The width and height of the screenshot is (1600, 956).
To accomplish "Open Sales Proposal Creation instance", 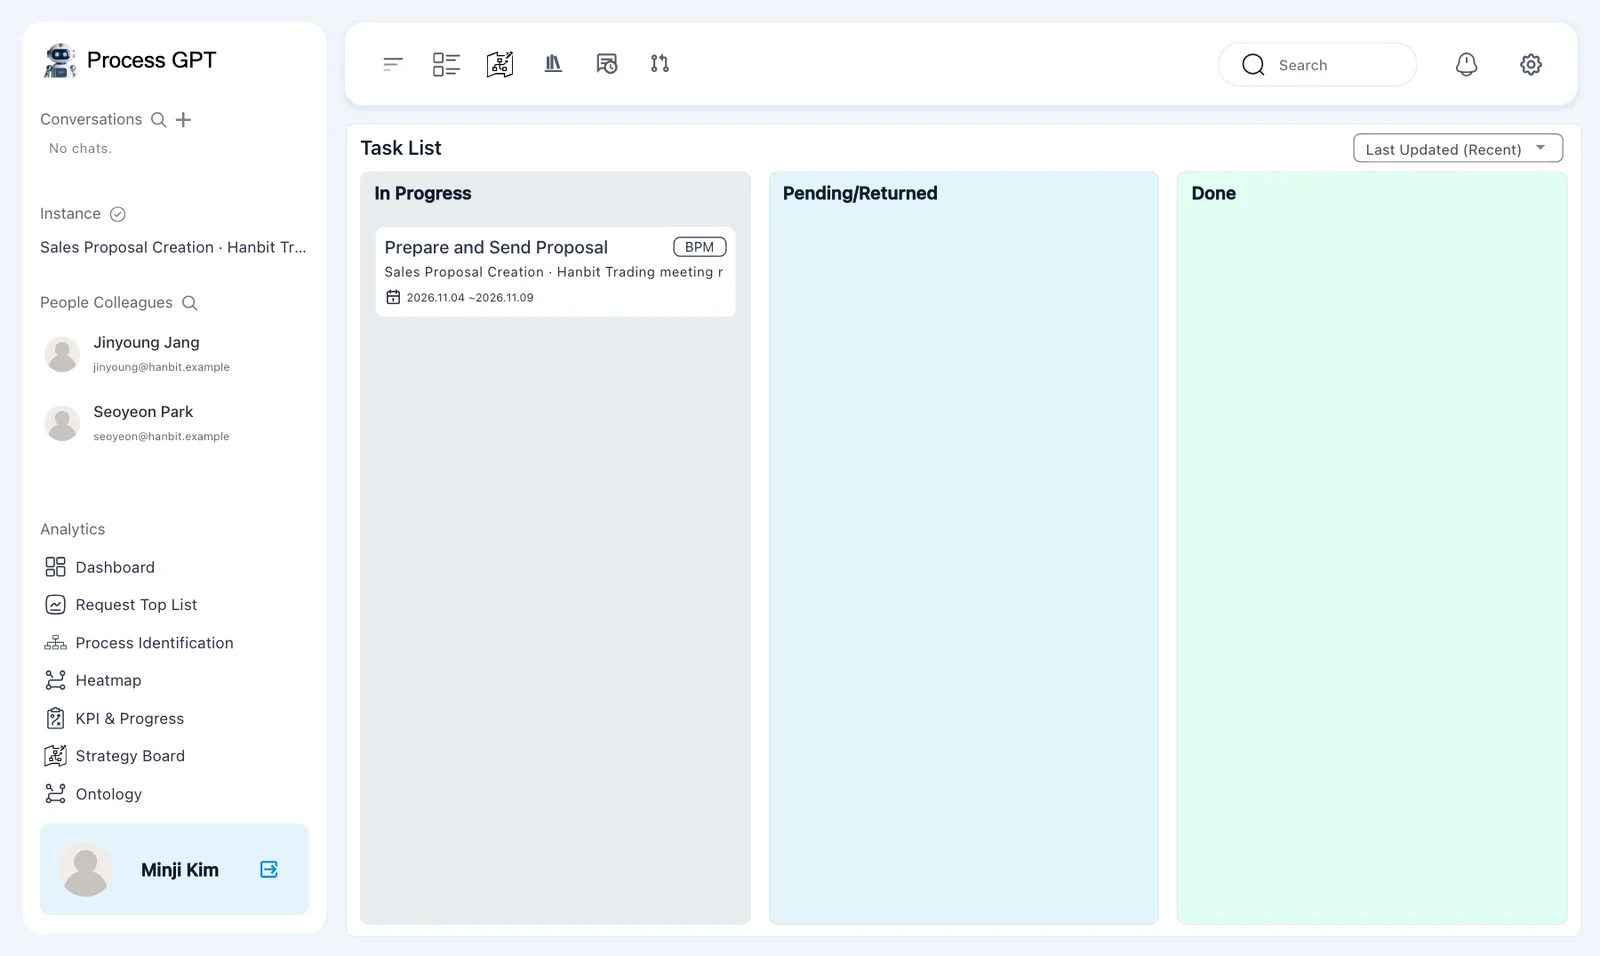I will click(173, 247).
